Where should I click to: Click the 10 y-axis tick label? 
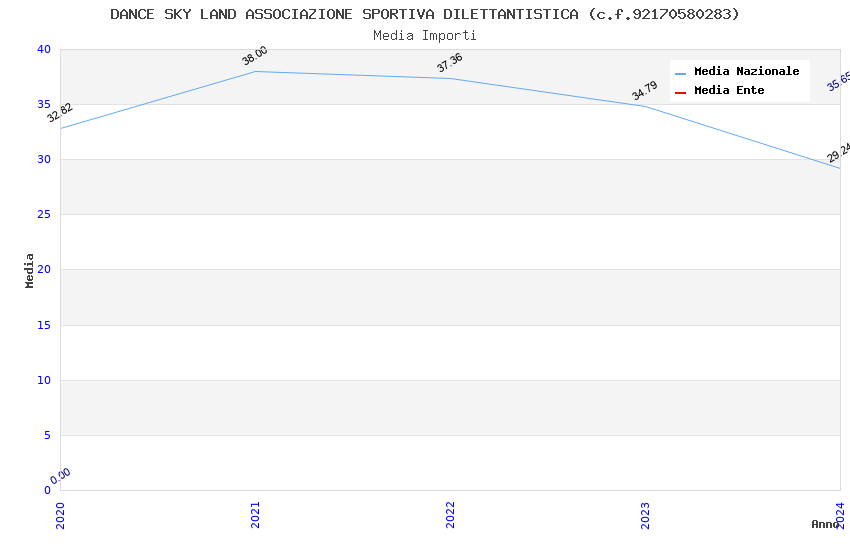44,380
